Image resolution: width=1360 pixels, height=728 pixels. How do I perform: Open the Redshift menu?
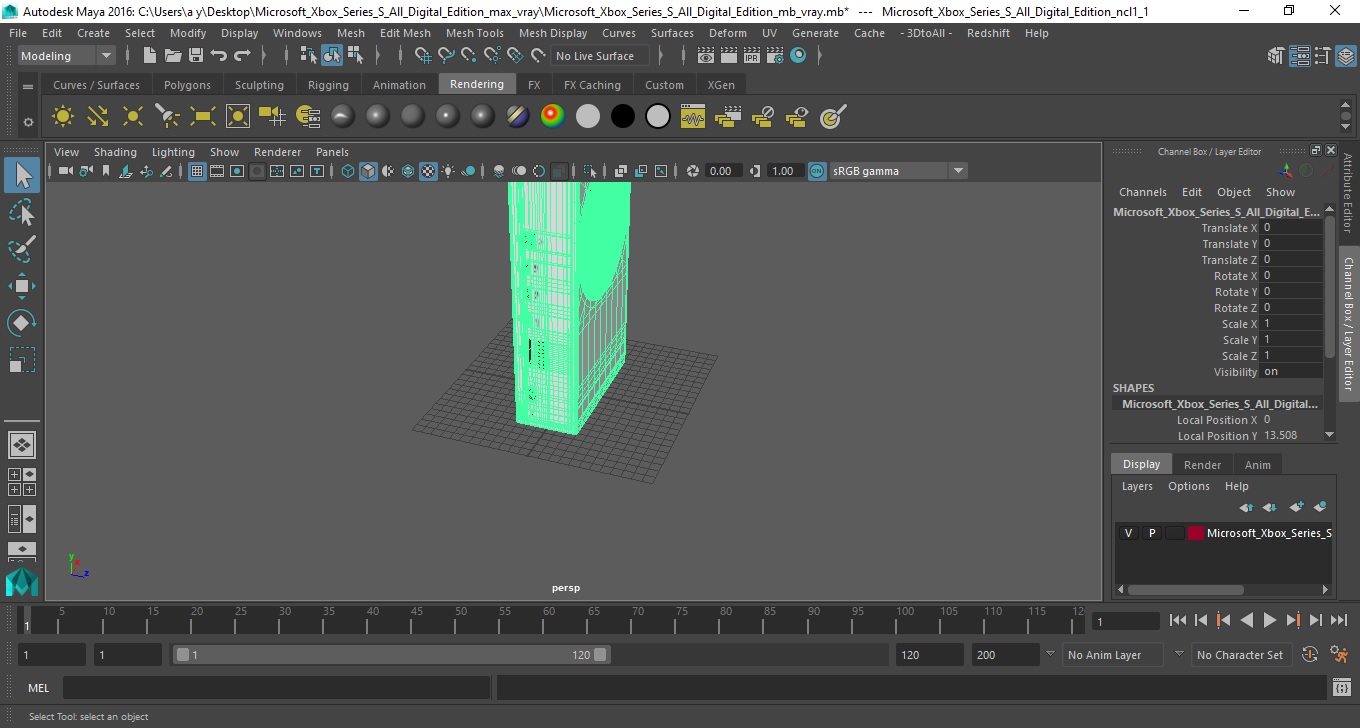click(989, 33)
